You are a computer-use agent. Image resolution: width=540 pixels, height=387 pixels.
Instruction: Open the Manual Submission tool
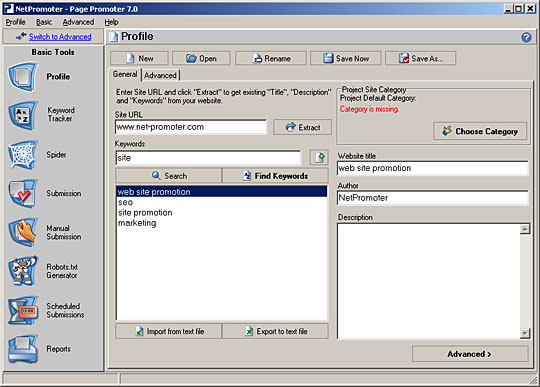(x=45, y=232)
